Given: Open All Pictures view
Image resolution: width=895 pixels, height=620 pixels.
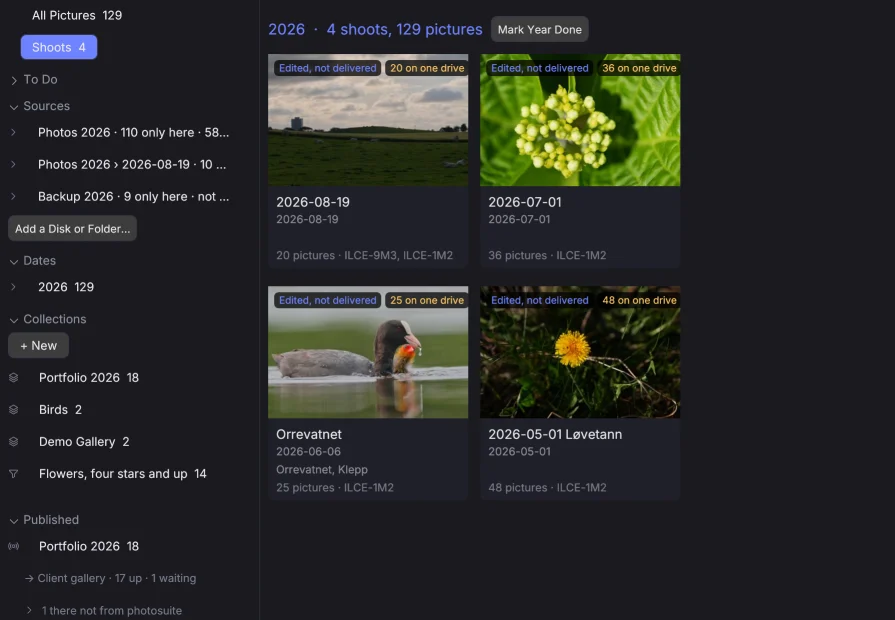Looking at the screenshot, I should point(77,15).
